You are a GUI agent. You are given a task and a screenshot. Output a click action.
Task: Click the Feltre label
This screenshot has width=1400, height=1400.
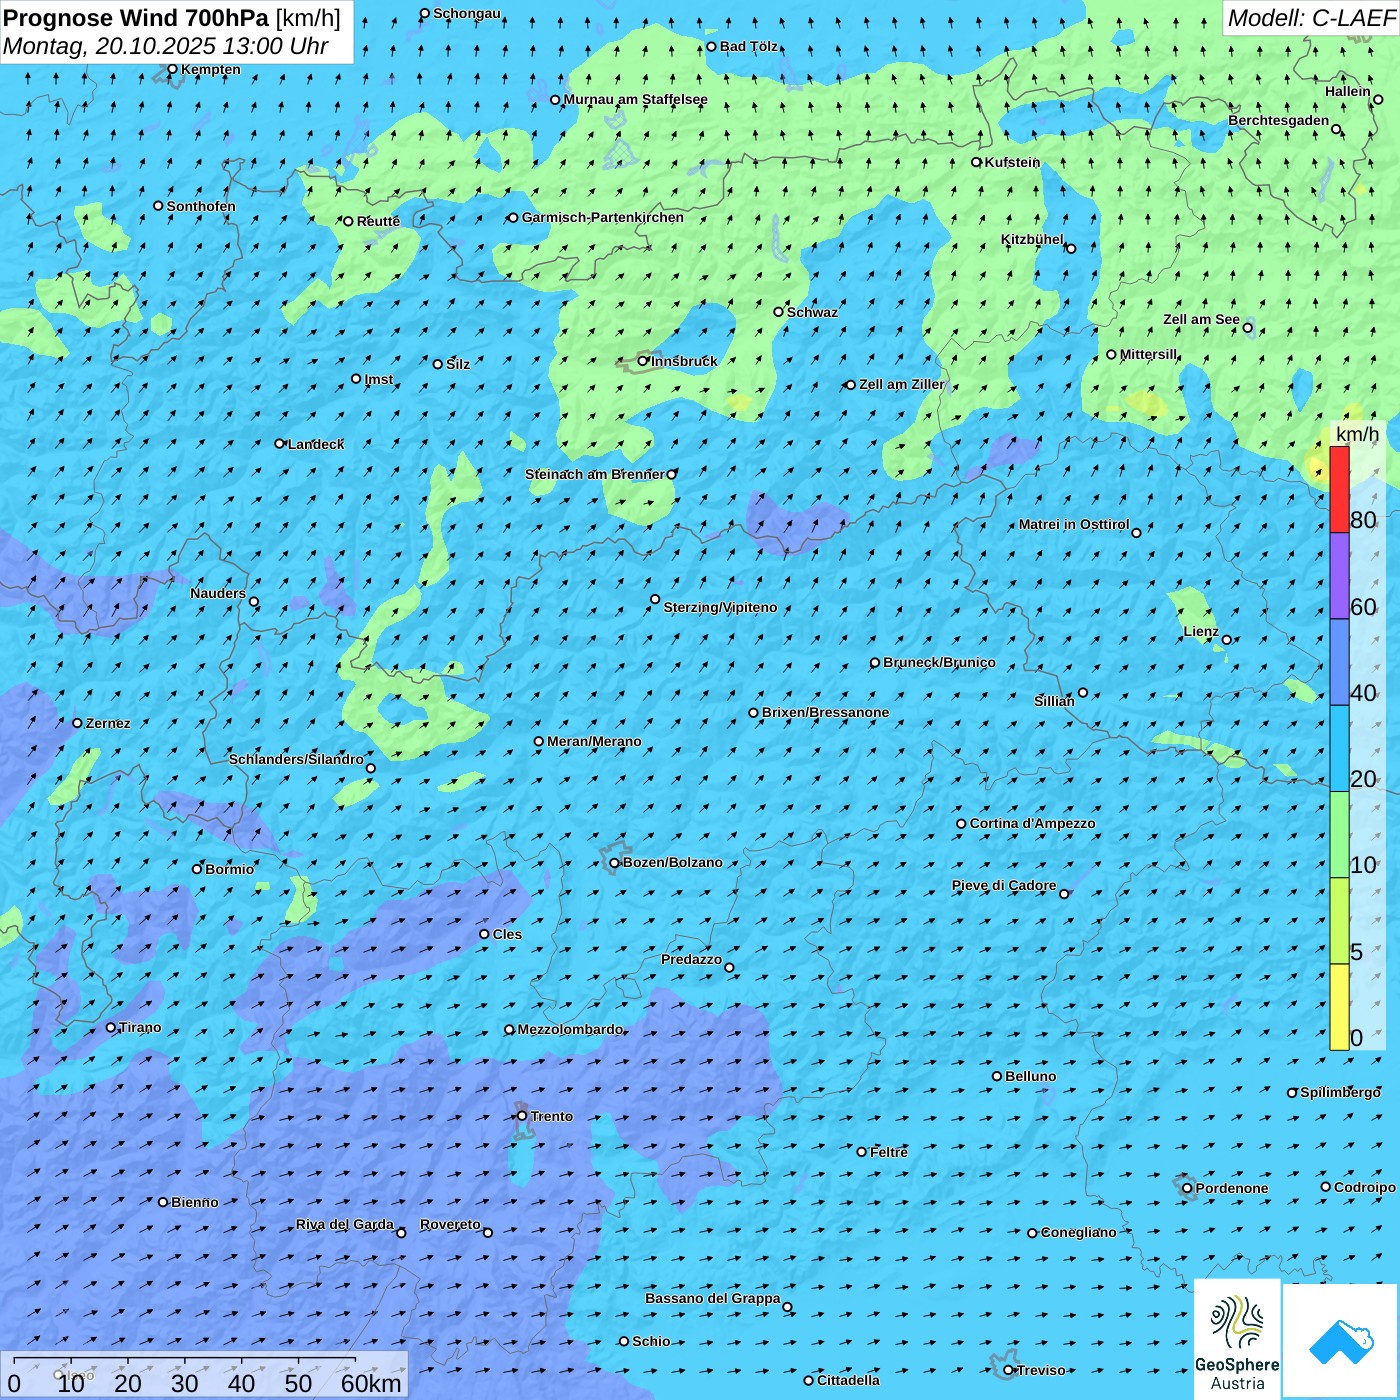889,1152
